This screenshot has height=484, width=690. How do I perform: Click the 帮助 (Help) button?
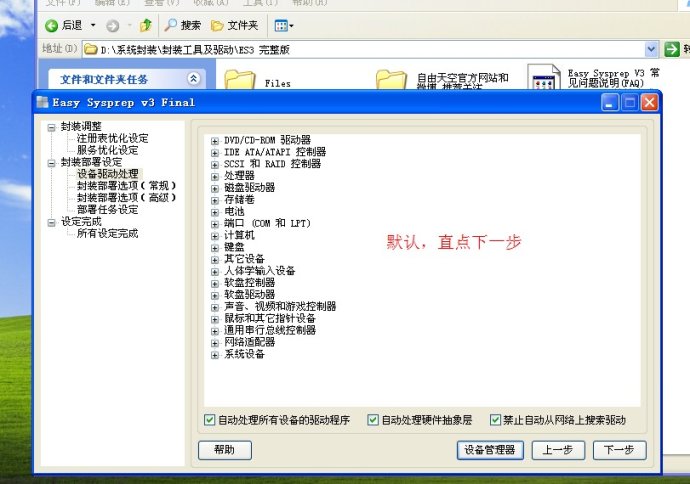(225, 450)
